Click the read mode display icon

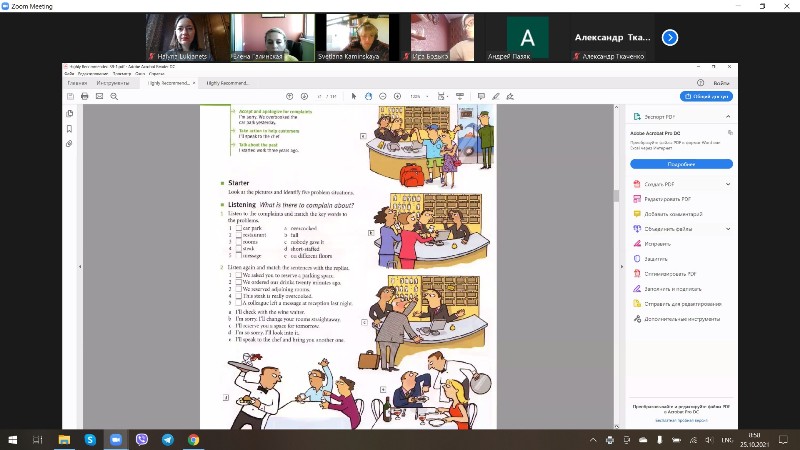[460, 96]
